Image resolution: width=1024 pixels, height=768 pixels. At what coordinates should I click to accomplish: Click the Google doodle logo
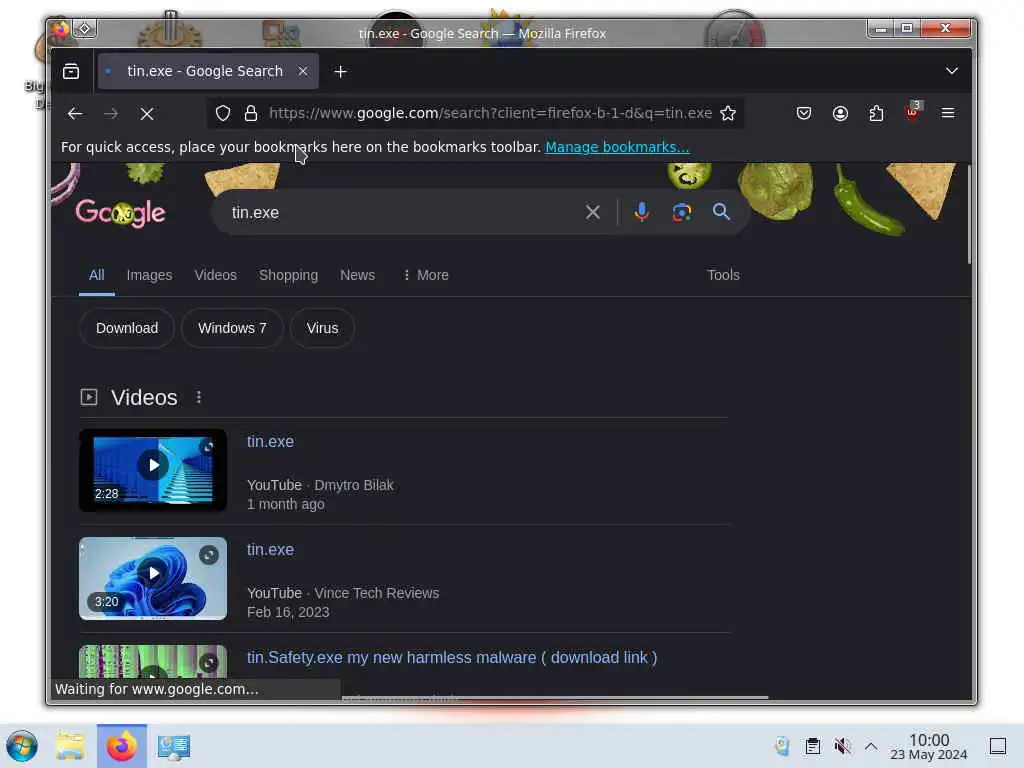pyautogui.click(x=121, y=213)
